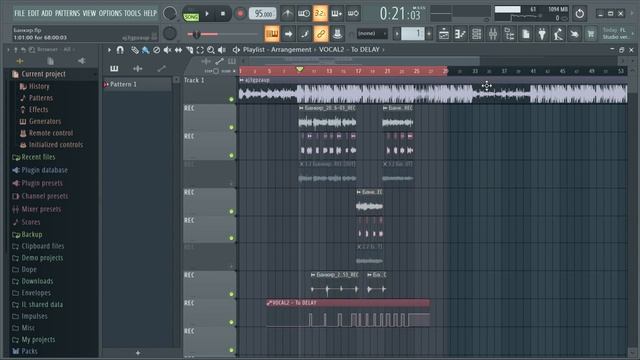Click the stamp icon in recording panel
This screenshot has width=640, height=360.
tap(337, 34)
